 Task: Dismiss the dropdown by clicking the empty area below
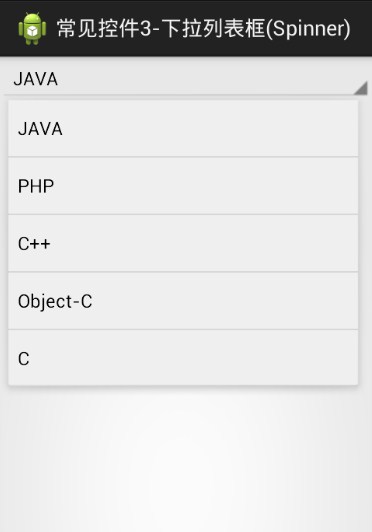tap(186, 460)
